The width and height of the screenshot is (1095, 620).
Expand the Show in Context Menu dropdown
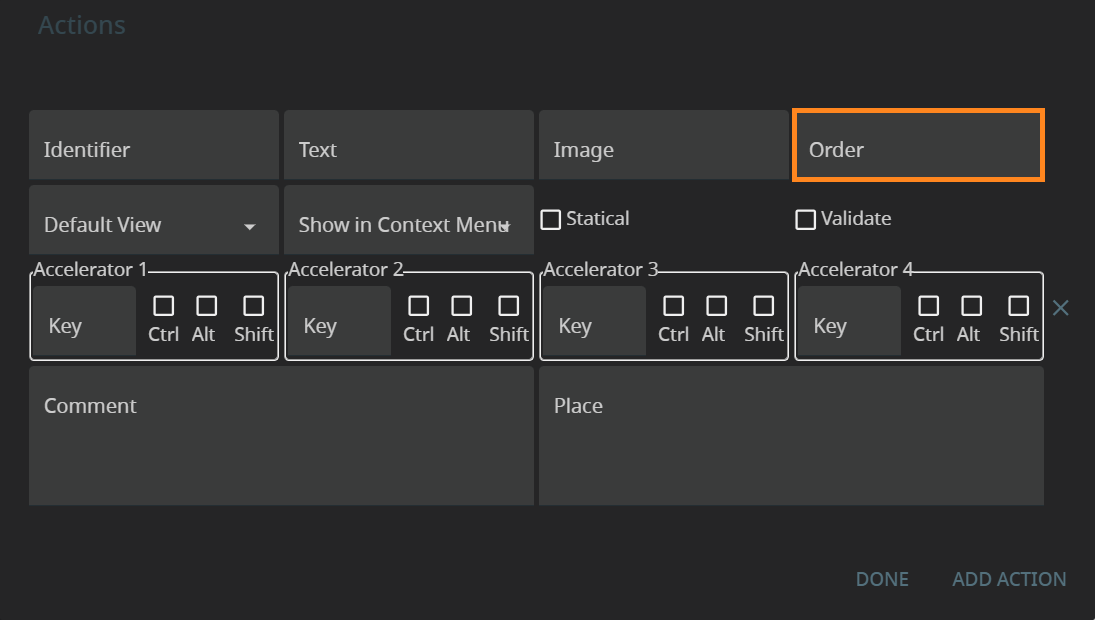click(x=408, y=225)
